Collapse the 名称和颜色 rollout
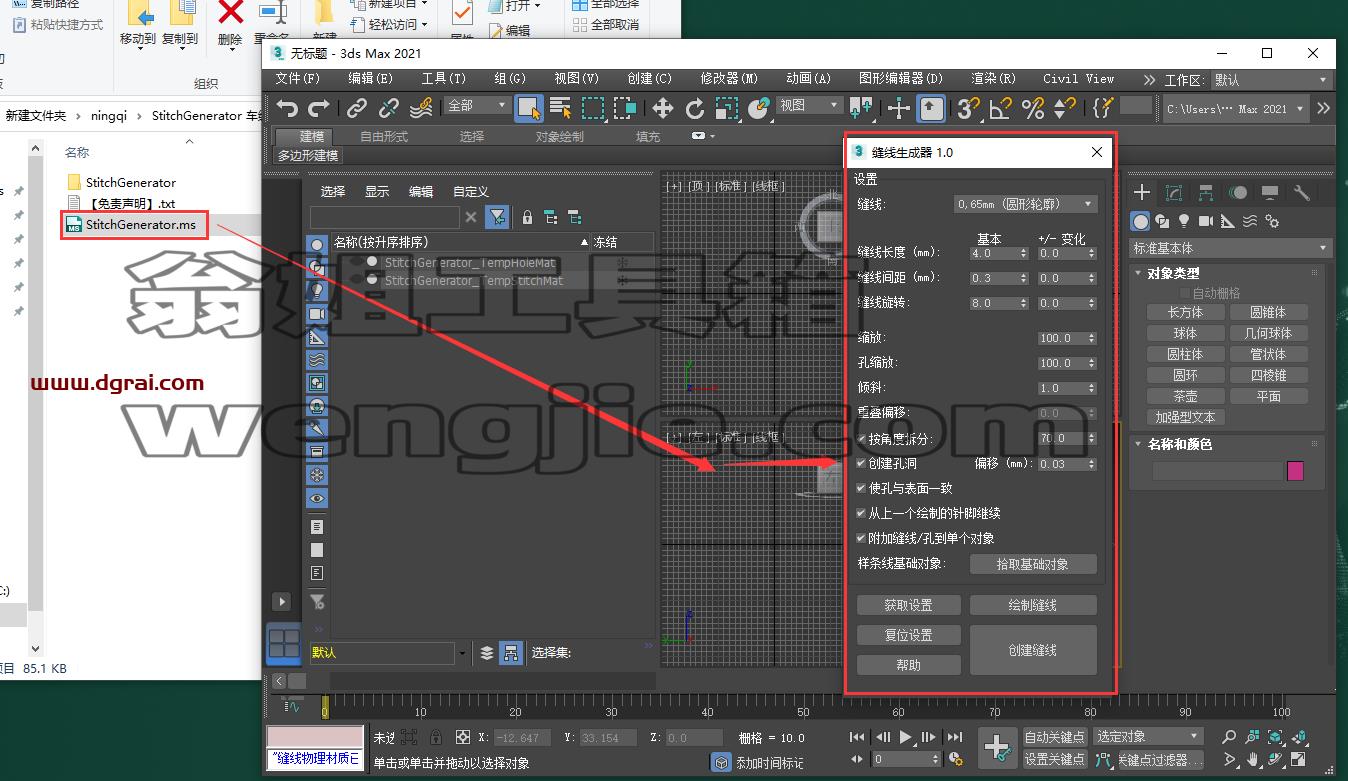1348x781 pixels. (1179, 444)
